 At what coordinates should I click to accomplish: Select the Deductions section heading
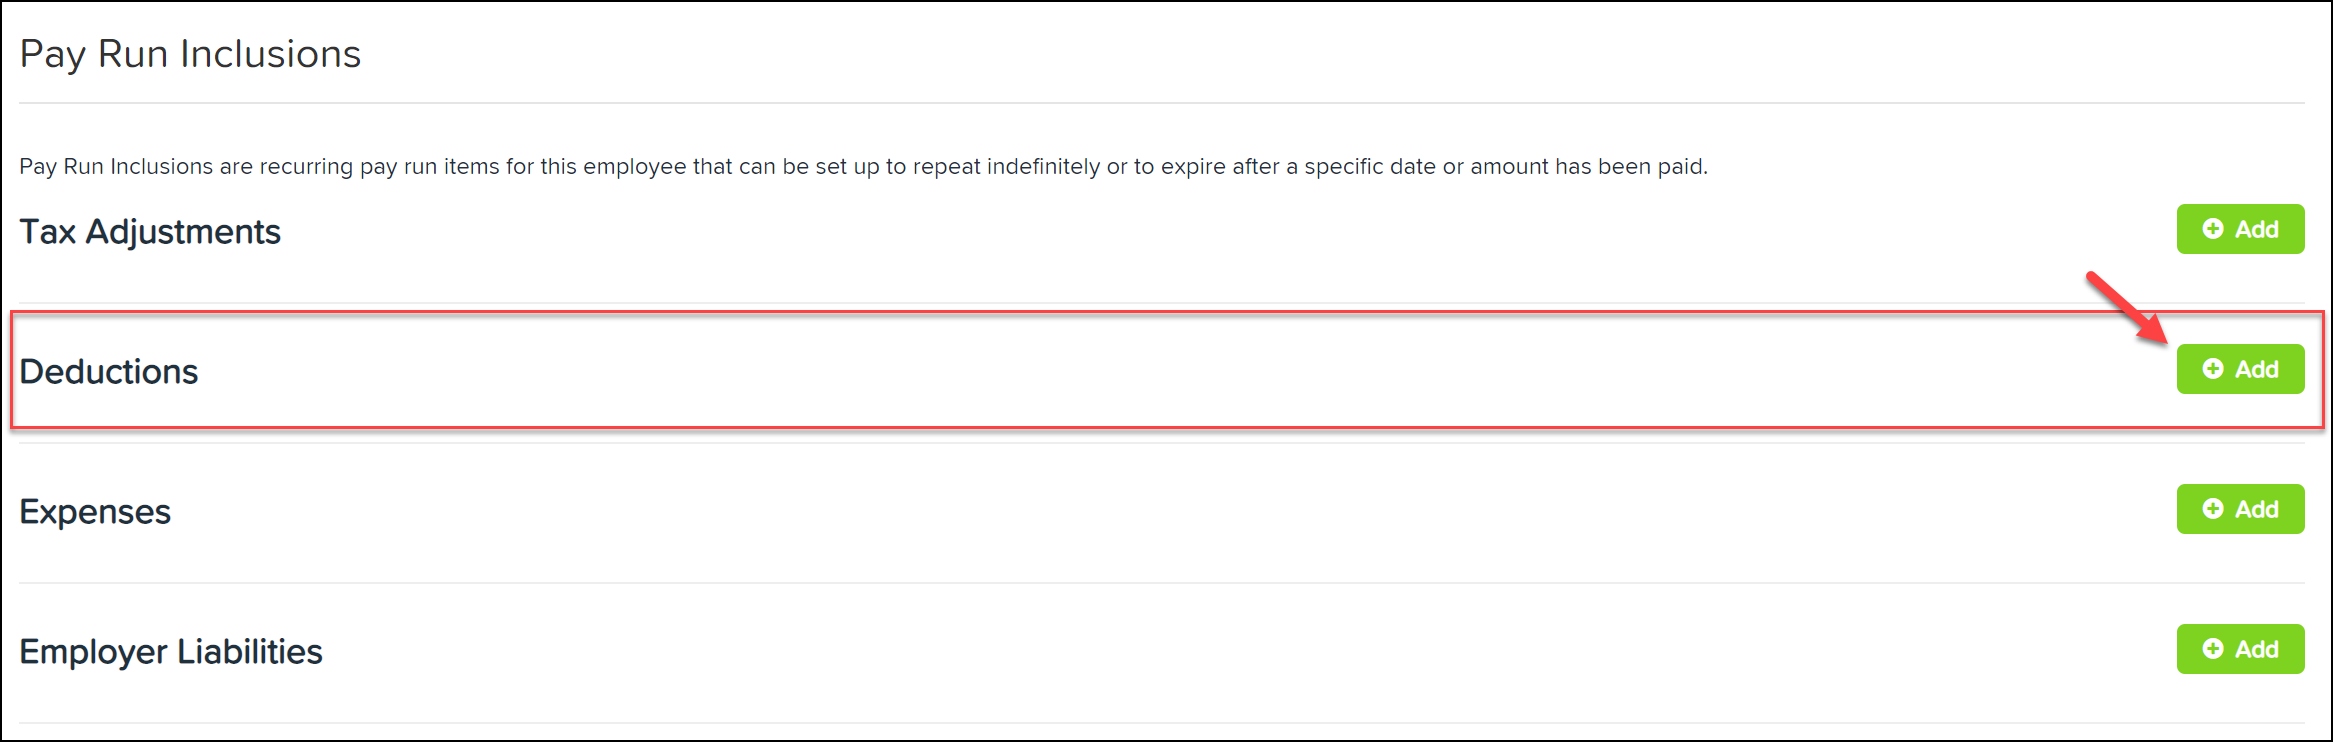point(109,372)
